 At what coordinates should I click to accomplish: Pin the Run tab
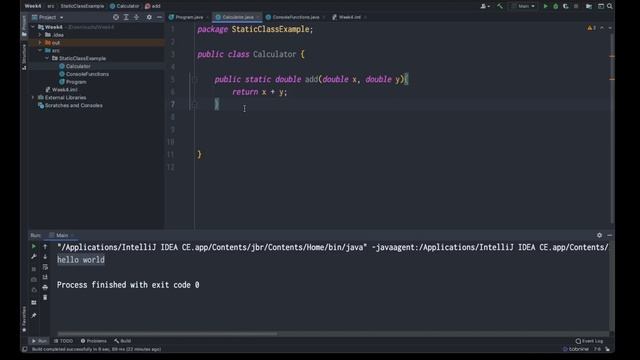[34, 316]
